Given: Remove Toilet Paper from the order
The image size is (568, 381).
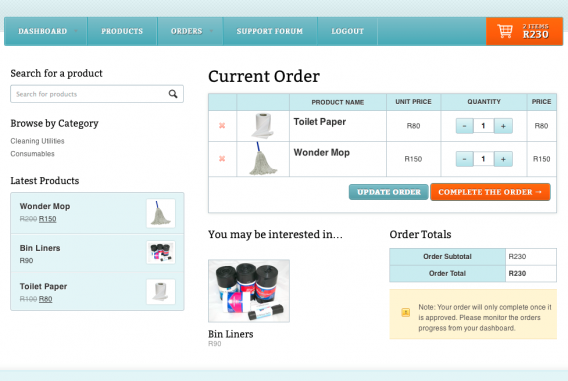Looking at the screenshot, I should tap(222, 126).
